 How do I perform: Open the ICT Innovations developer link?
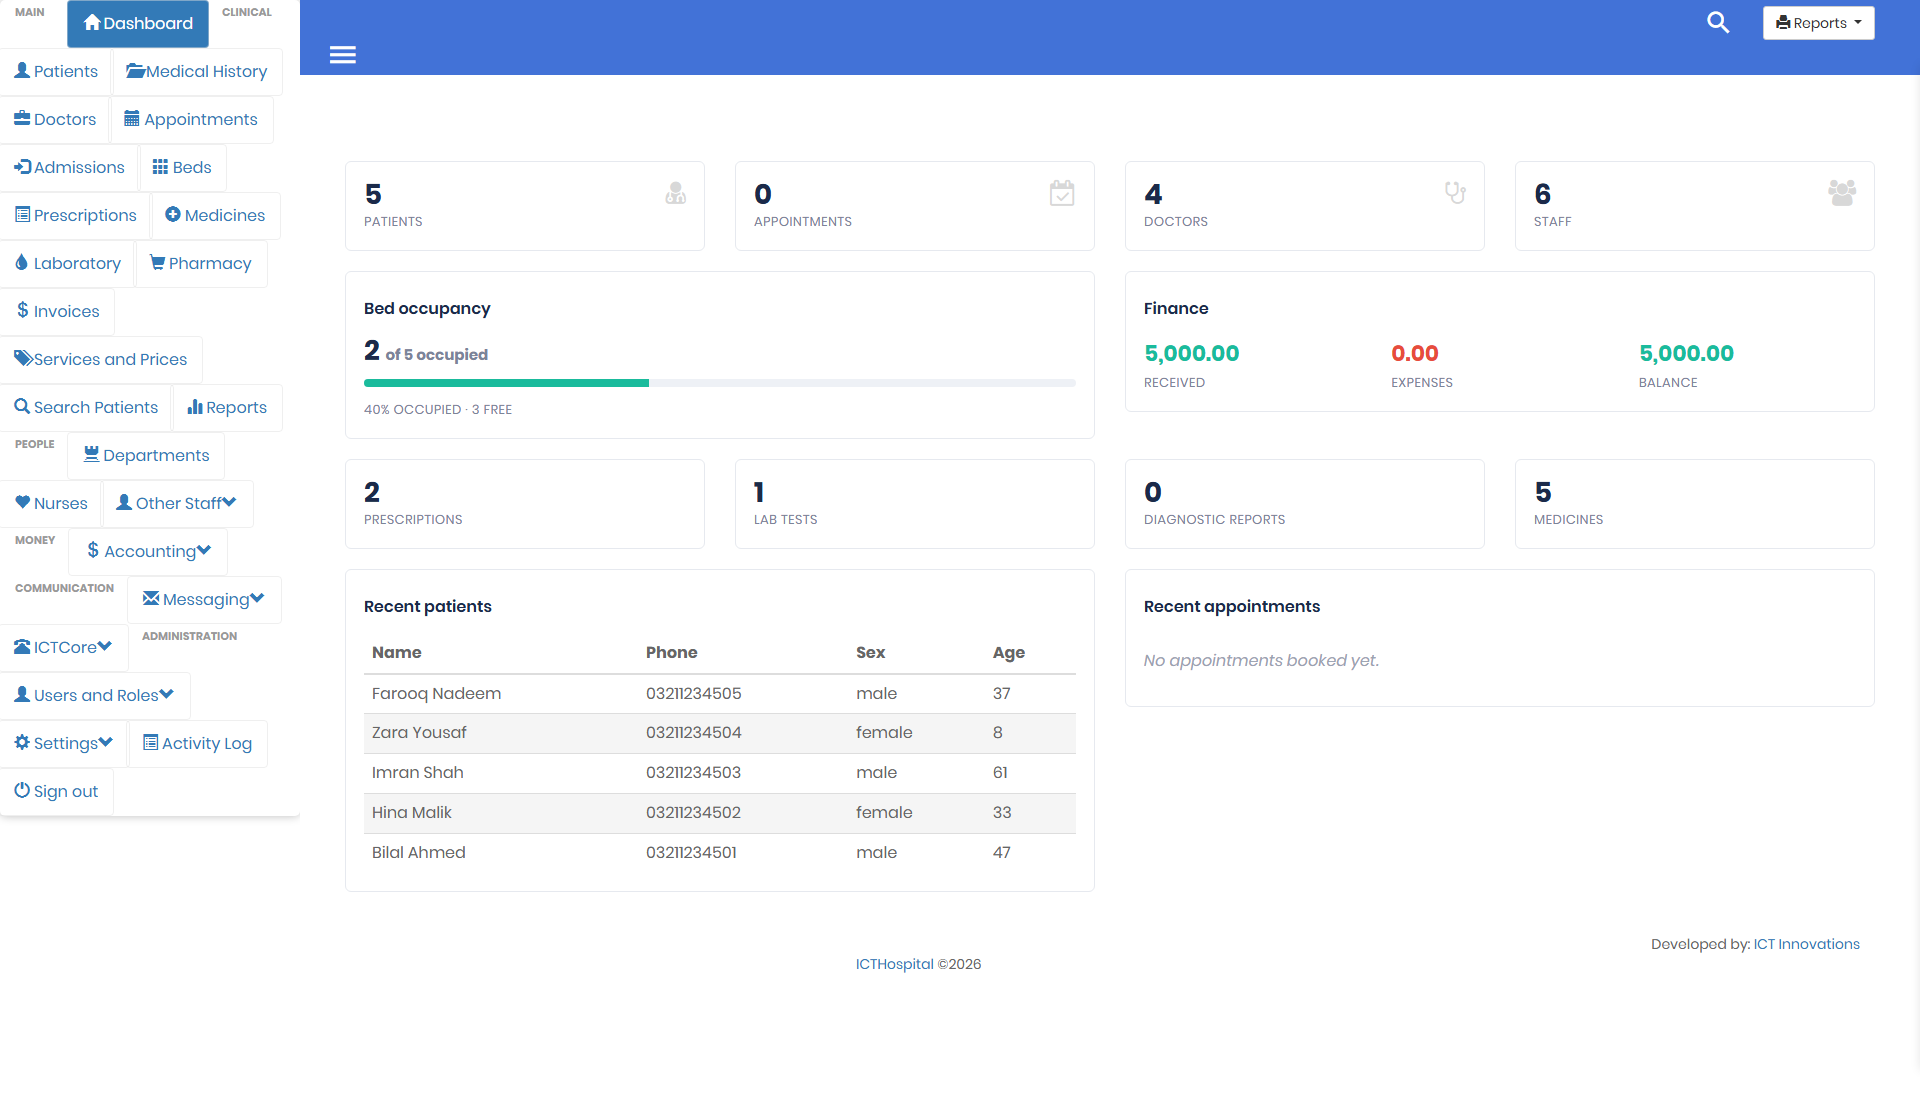coord(1806,944)
